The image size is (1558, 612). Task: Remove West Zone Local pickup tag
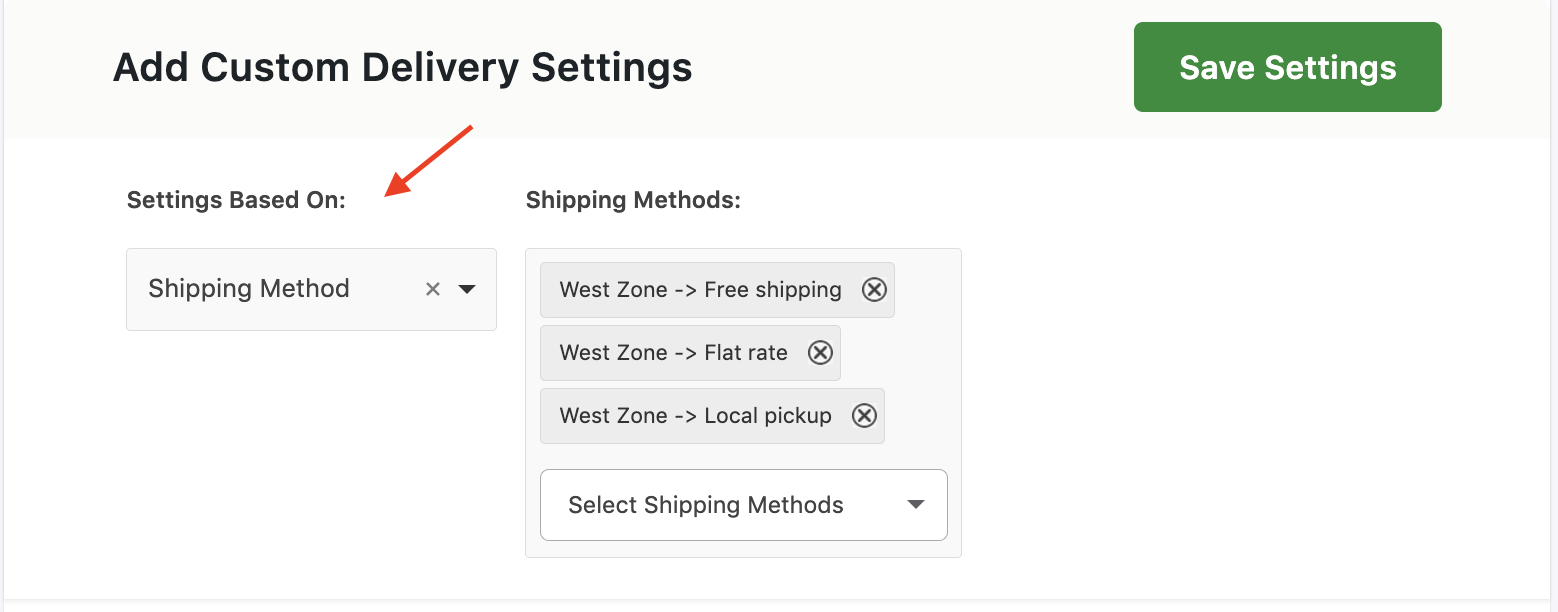(x=864, y=416)
